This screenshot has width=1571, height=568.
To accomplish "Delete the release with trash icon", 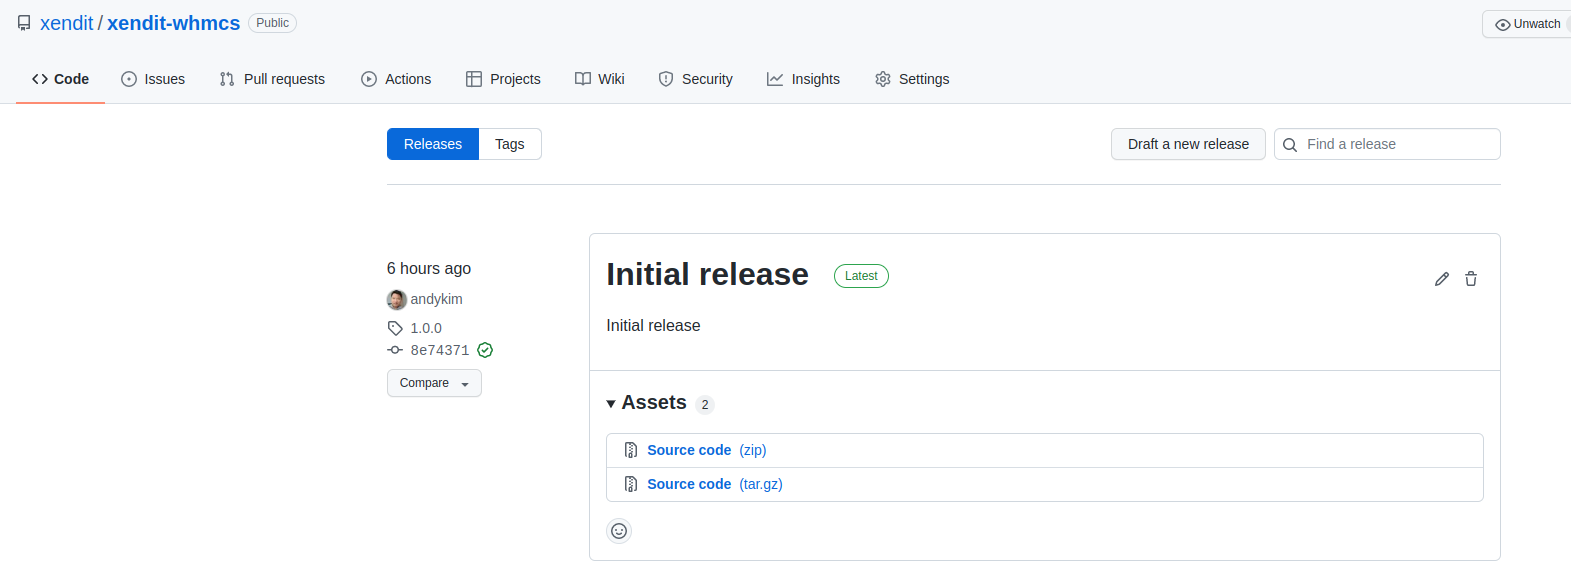I will point(1471,279).
